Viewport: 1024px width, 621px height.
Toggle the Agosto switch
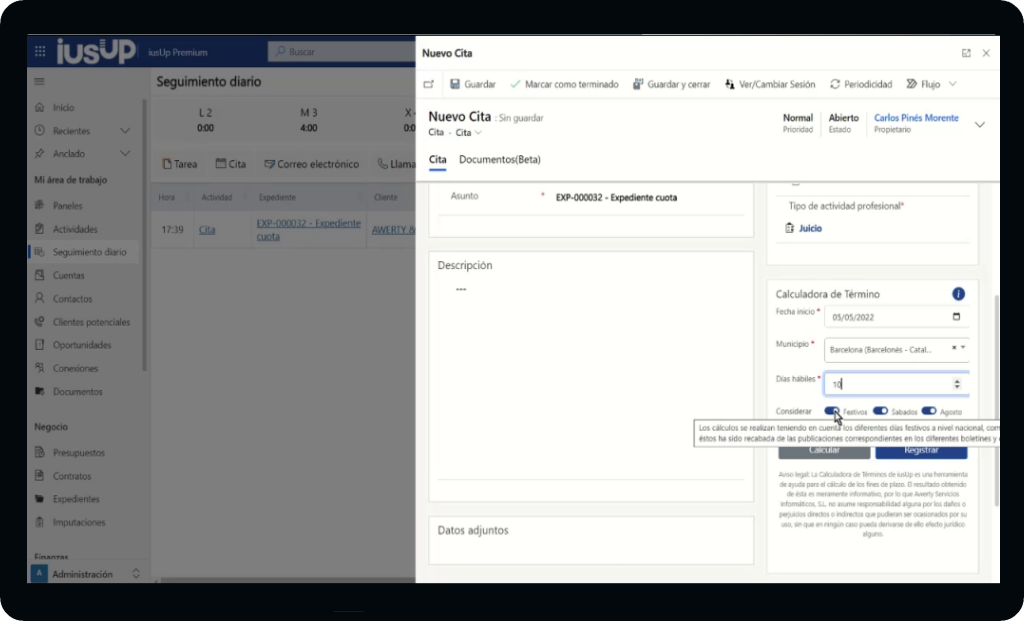click(x=928, y=411)
